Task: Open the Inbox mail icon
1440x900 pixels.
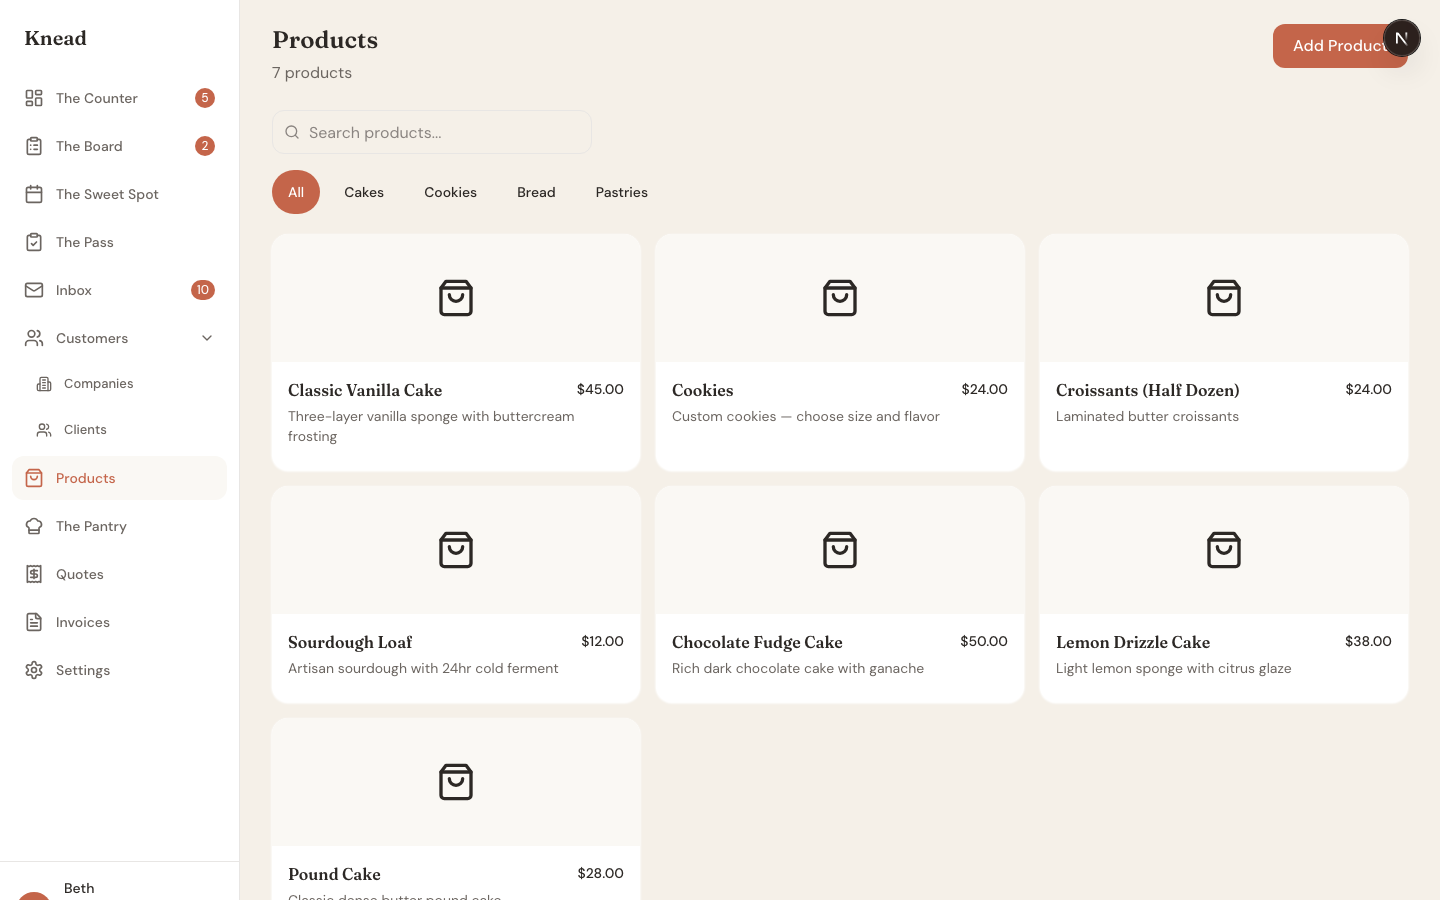Action: [x=34, y=290]
